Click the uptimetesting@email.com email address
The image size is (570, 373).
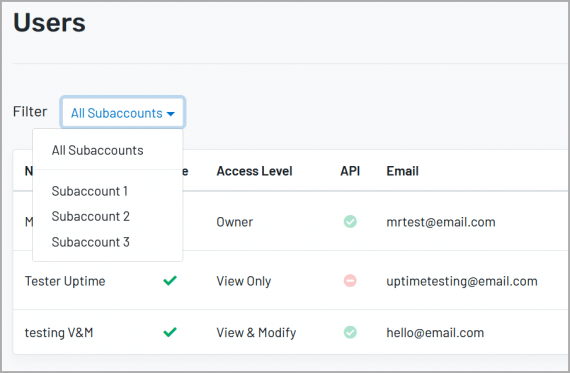[x=462, y=281]
